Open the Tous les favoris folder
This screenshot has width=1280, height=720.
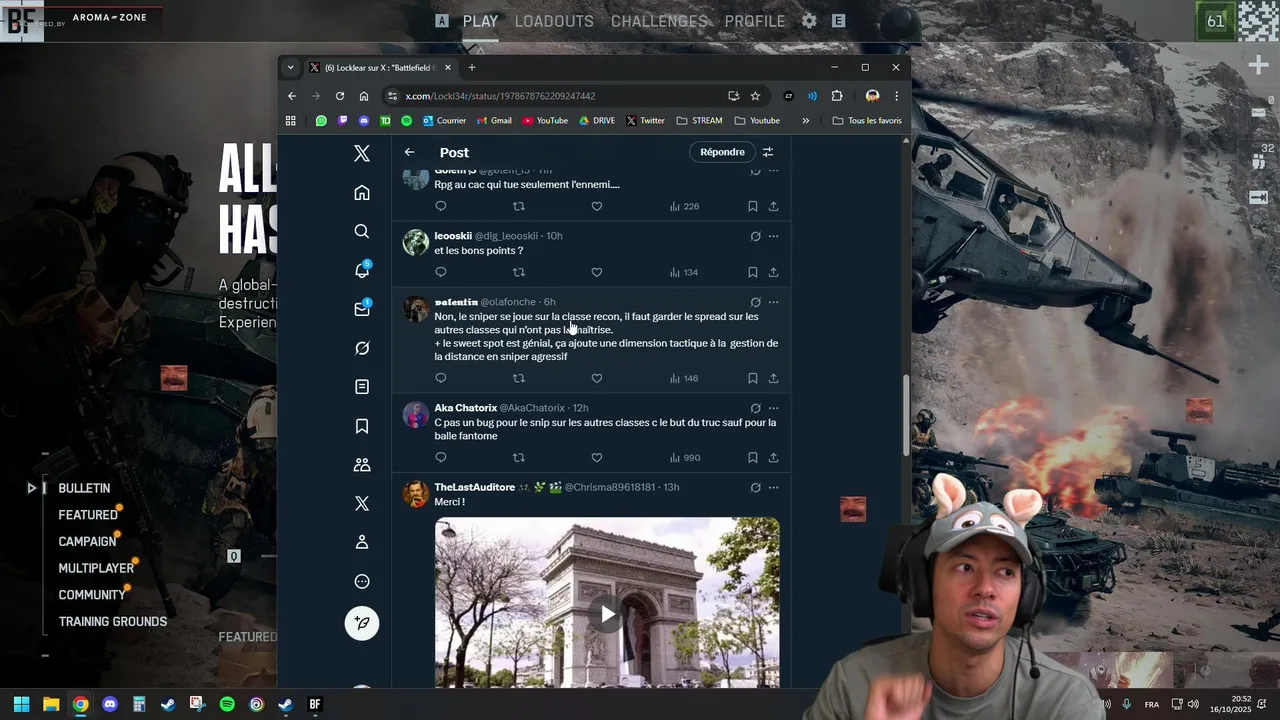(x=867, y=120)
